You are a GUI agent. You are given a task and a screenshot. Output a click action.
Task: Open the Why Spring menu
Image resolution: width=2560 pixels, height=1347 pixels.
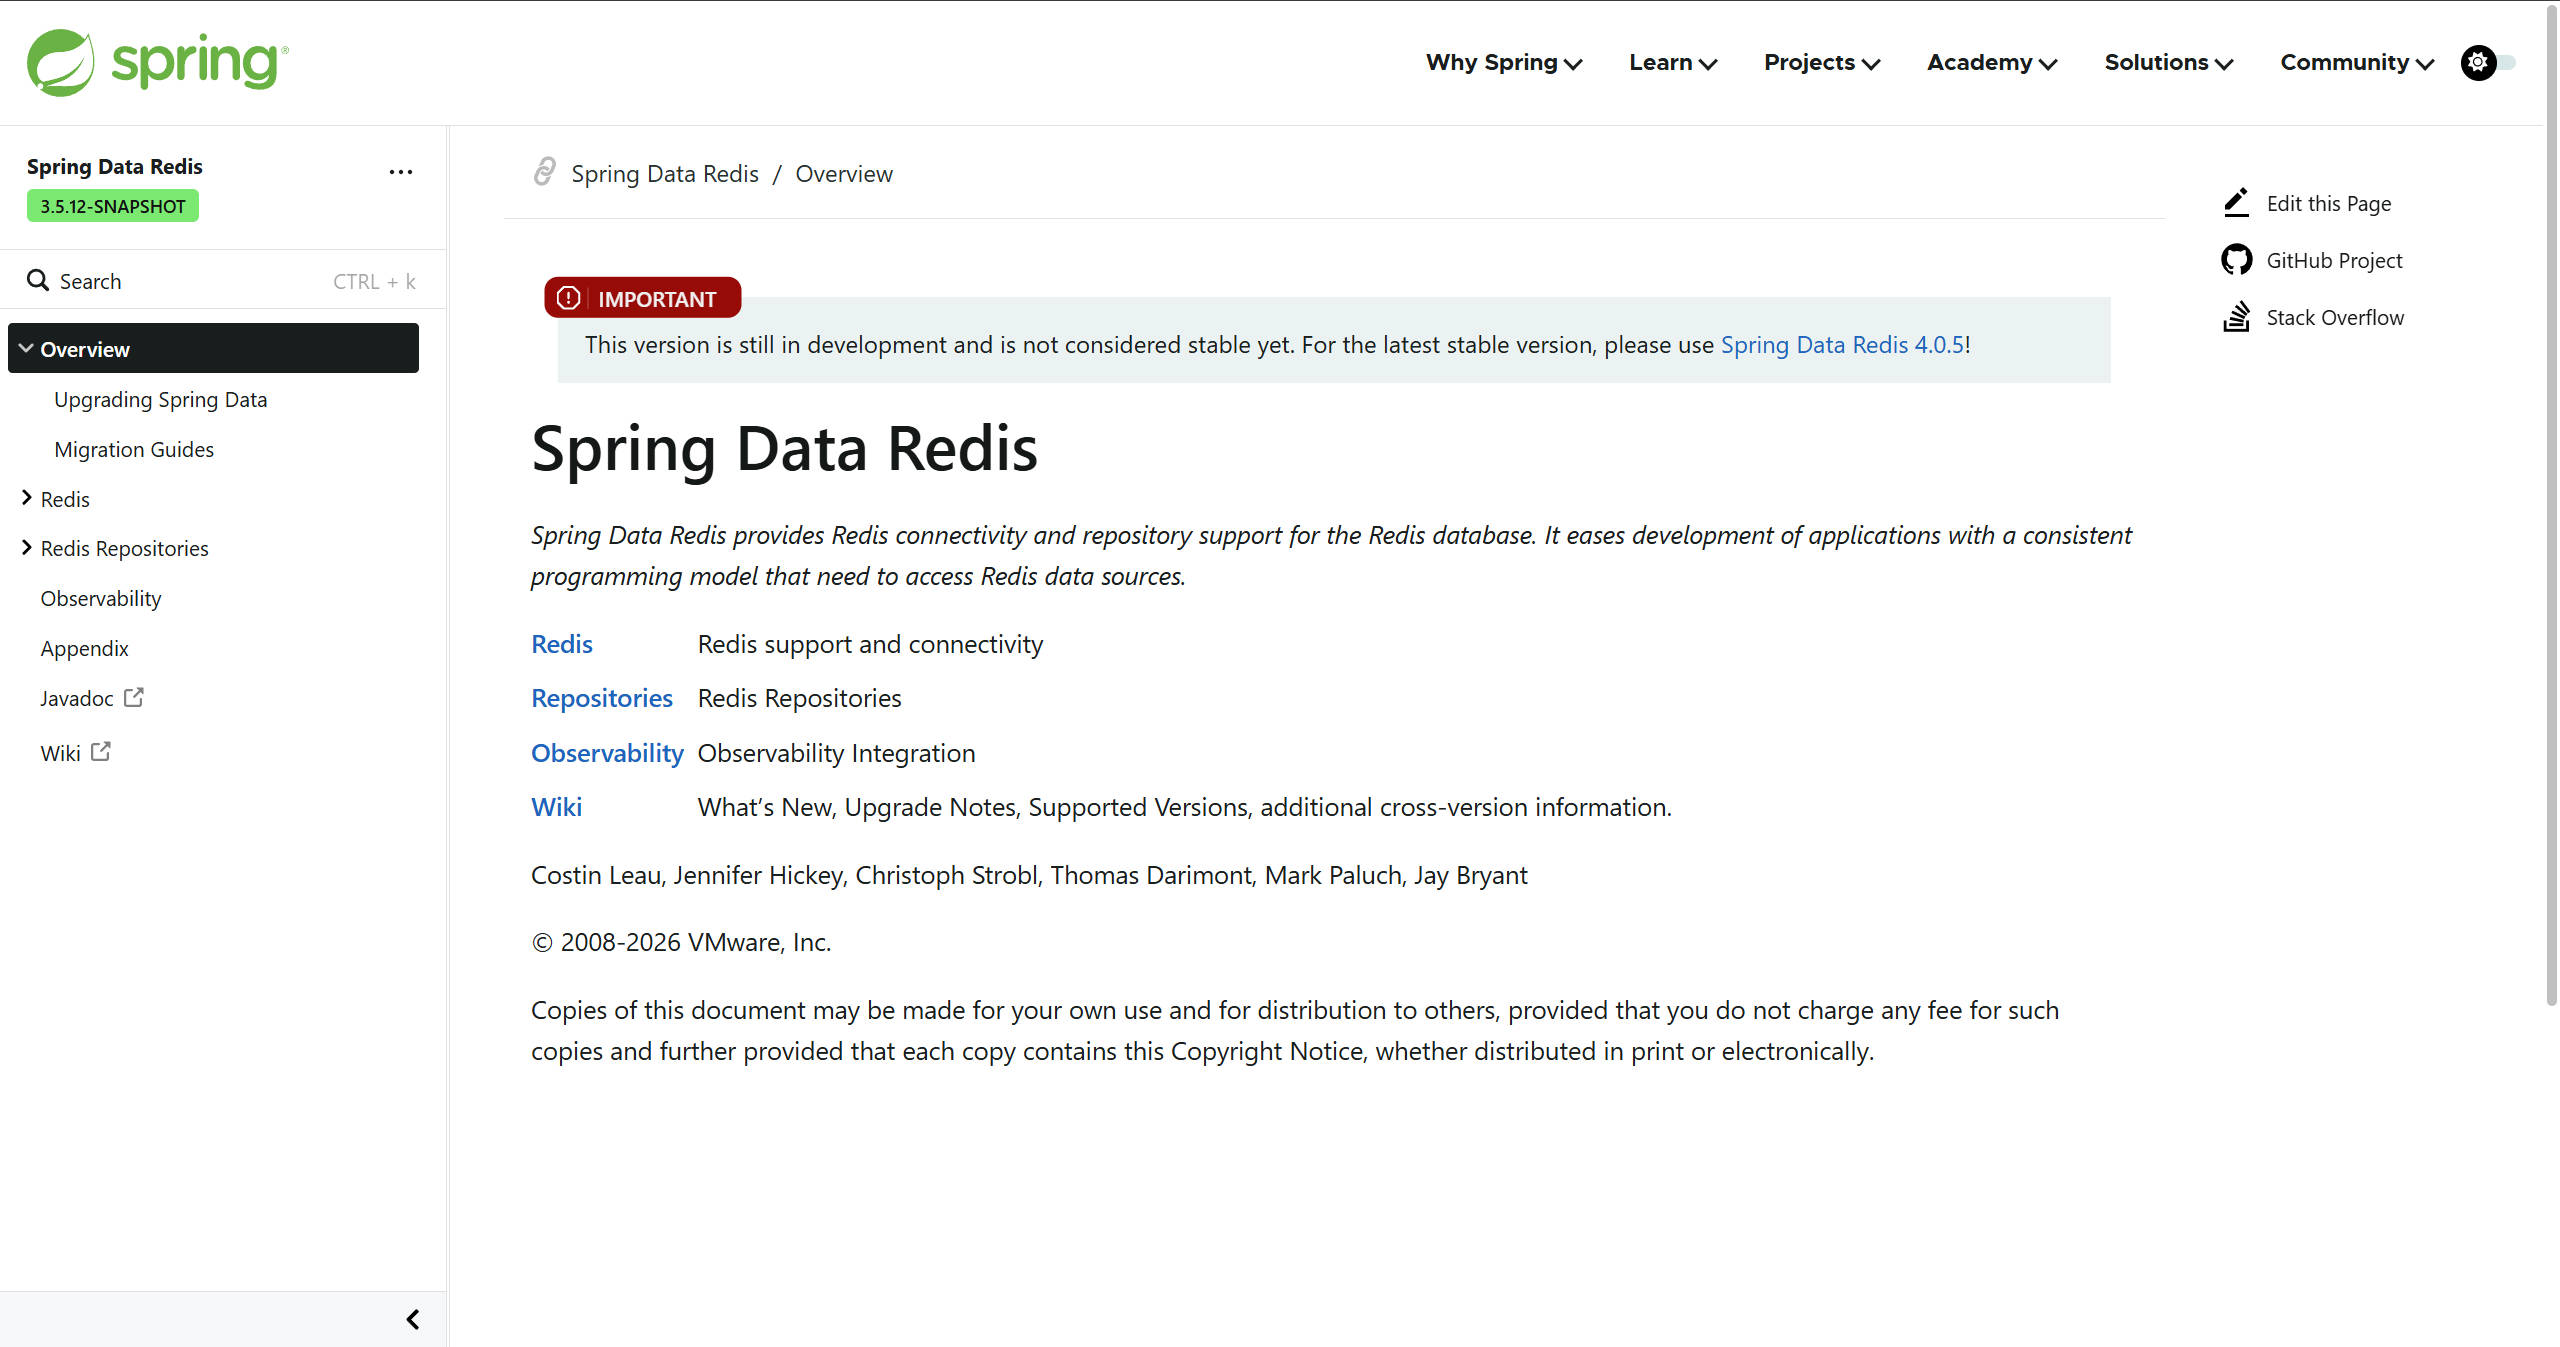click(x=1503, y=63)
